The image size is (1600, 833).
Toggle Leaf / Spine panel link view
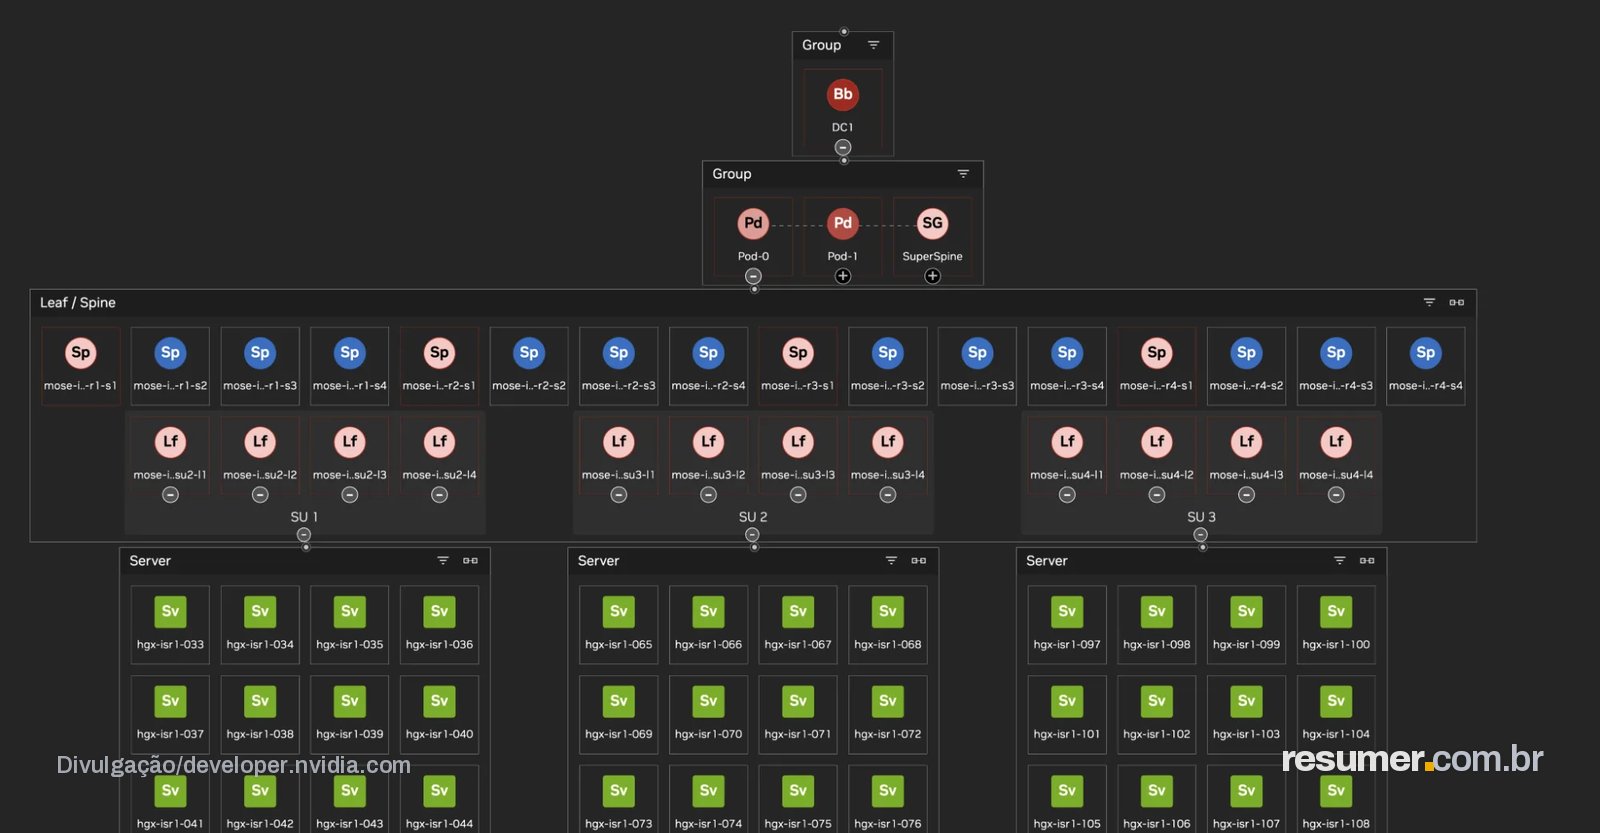click(1457, 302)
